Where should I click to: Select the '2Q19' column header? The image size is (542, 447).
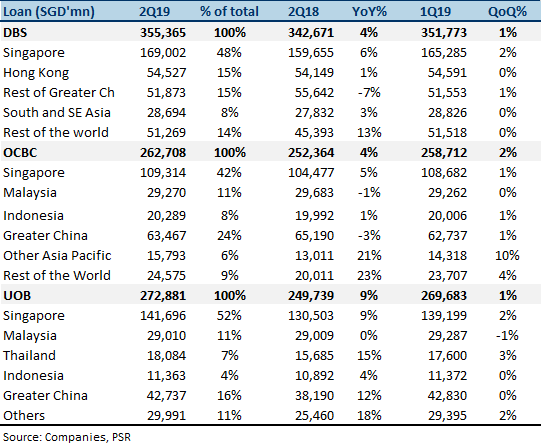click(155, 12)
